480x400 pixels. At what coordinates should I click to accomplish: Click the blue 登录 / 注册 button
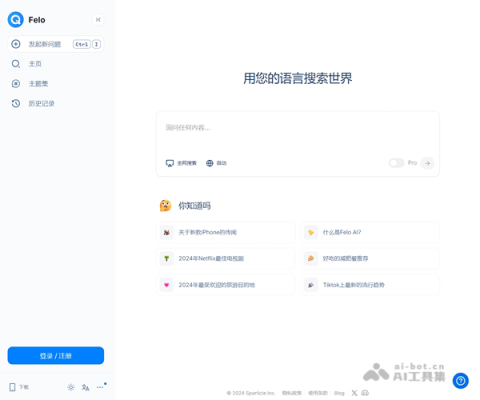click(56, 356)
